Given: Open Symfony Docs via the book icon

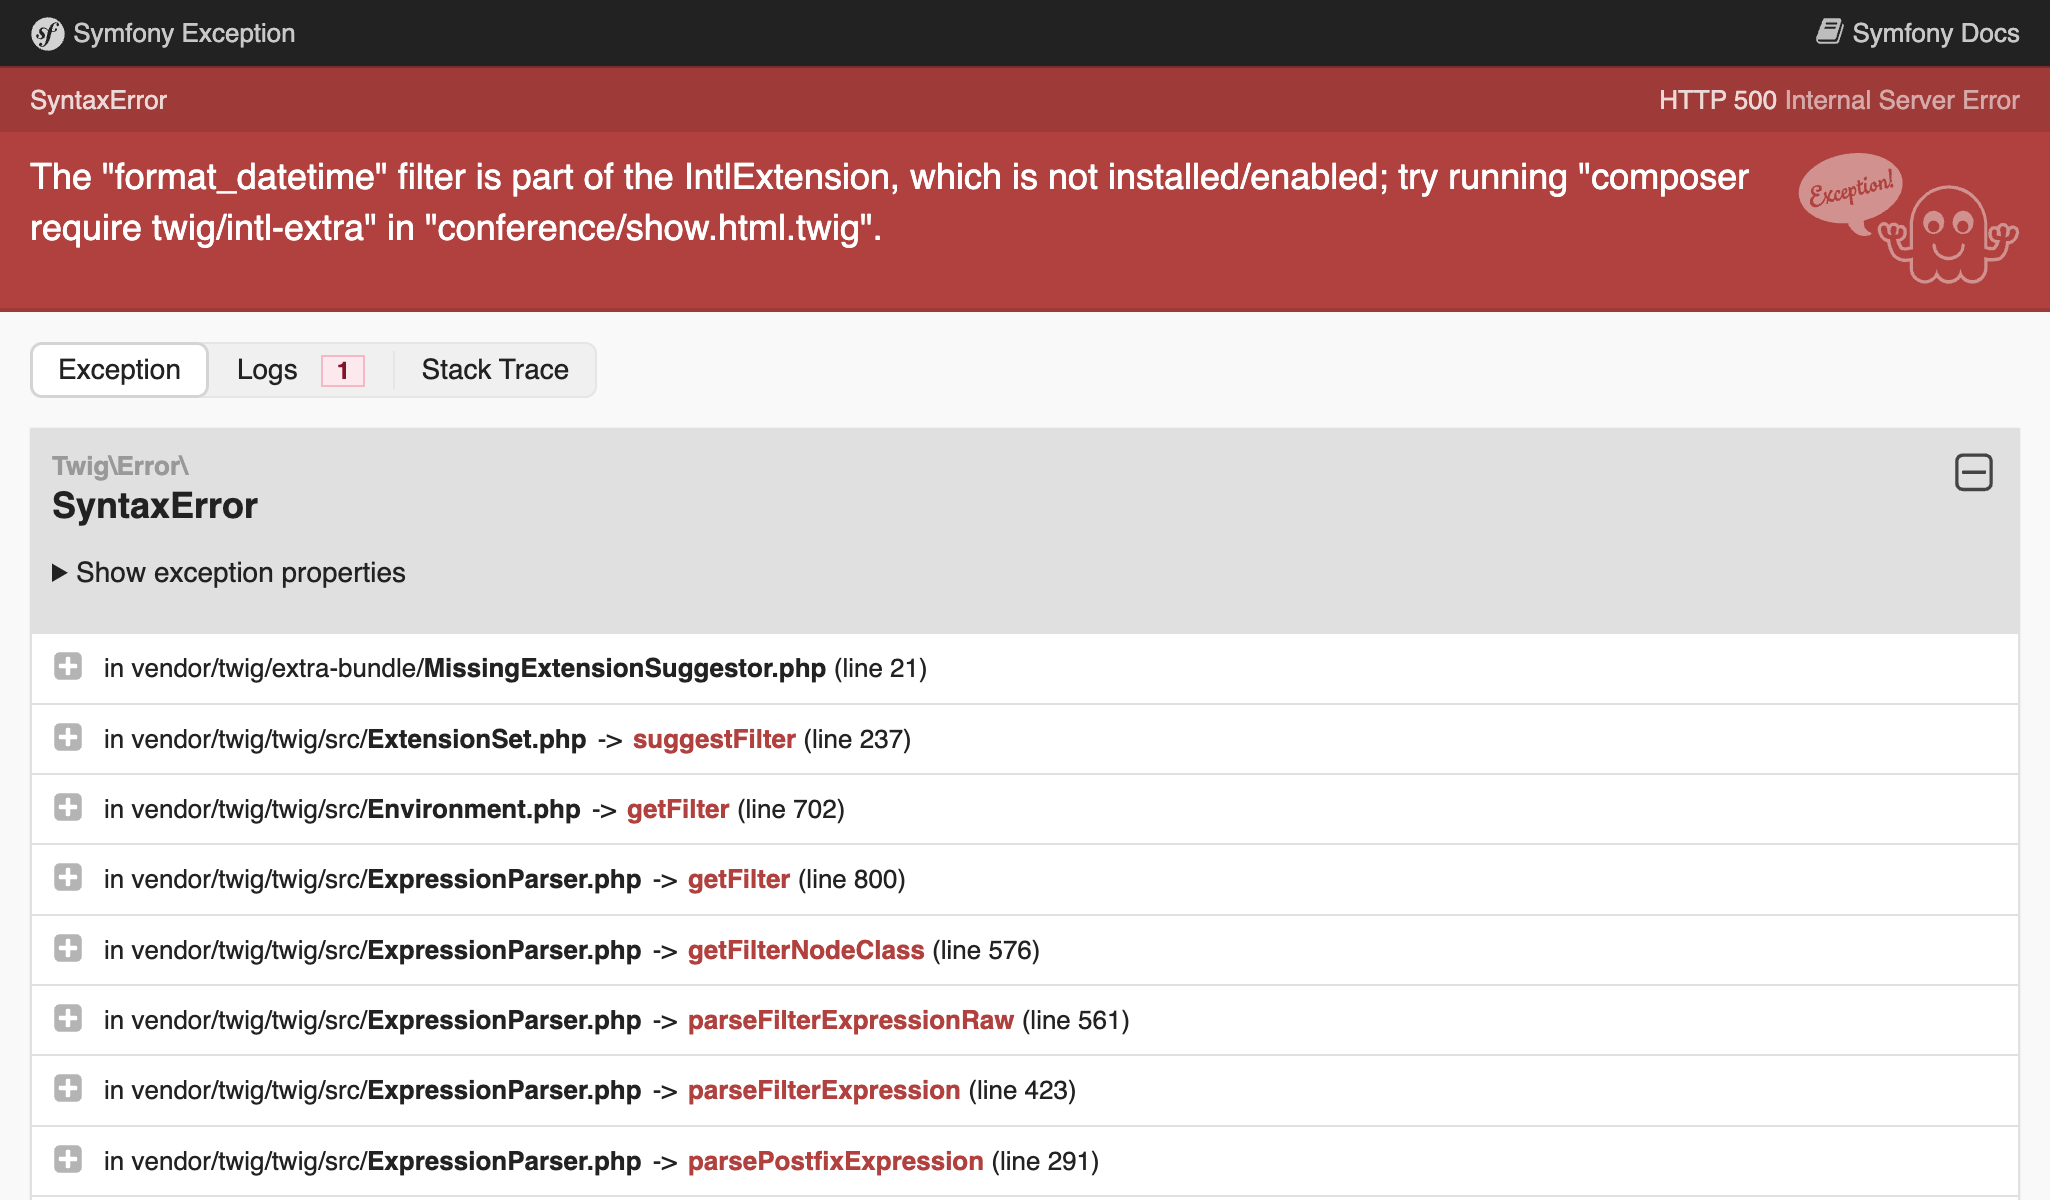Looking at the screenshot, I should pos(1829,31).
